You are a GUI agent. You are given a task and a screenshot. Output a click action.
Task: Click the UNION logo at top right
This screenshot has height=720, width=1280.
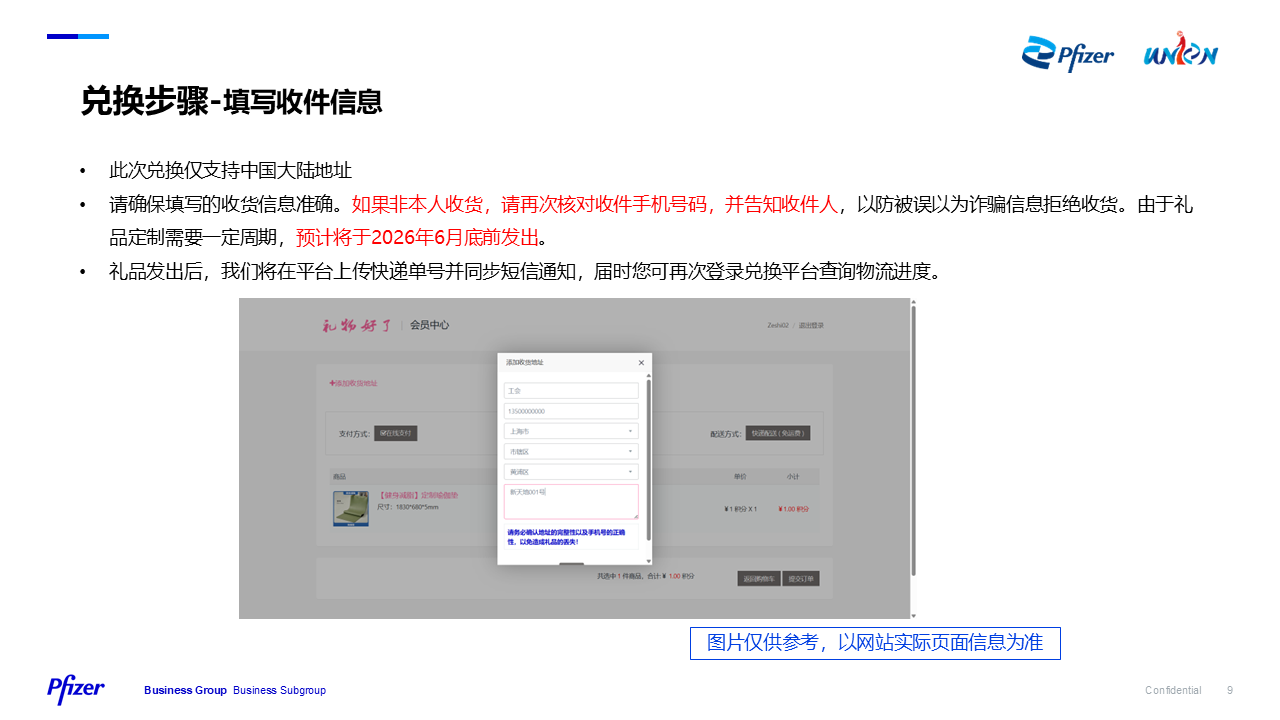[1181, 51]
